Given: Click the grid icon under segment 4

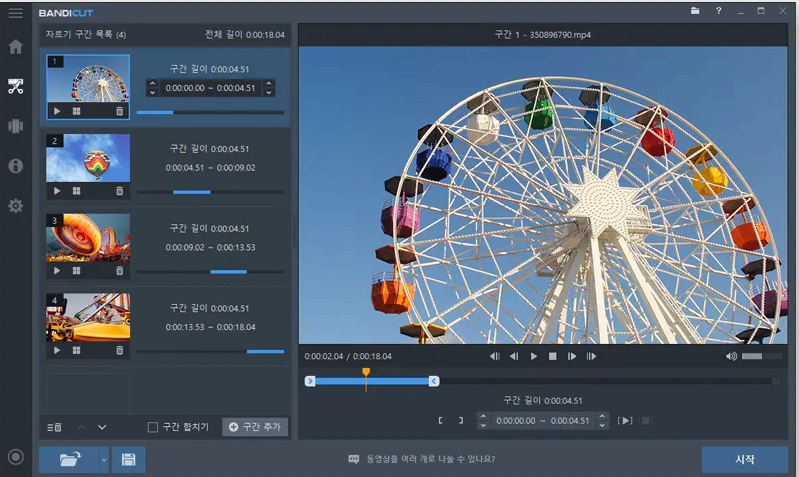Looking at the screenshot, I should (x=76, y=351).
